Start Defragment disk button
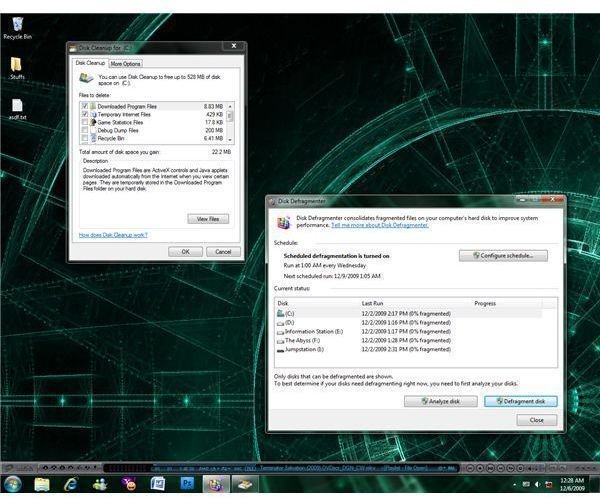Screen dimensions: 600x498 521,401
